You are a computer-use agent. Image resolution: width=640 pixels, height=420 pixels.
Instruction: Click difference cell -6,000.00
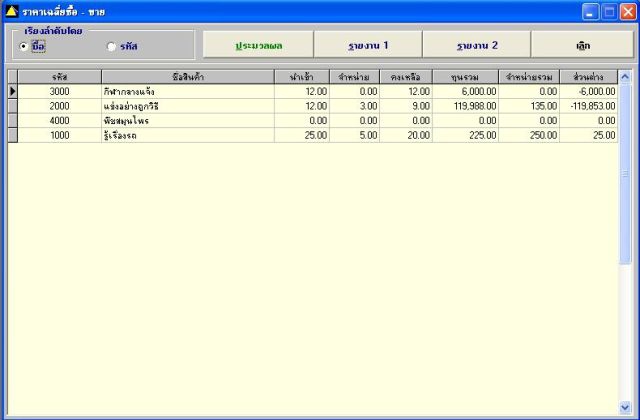[x=589, y=91]
